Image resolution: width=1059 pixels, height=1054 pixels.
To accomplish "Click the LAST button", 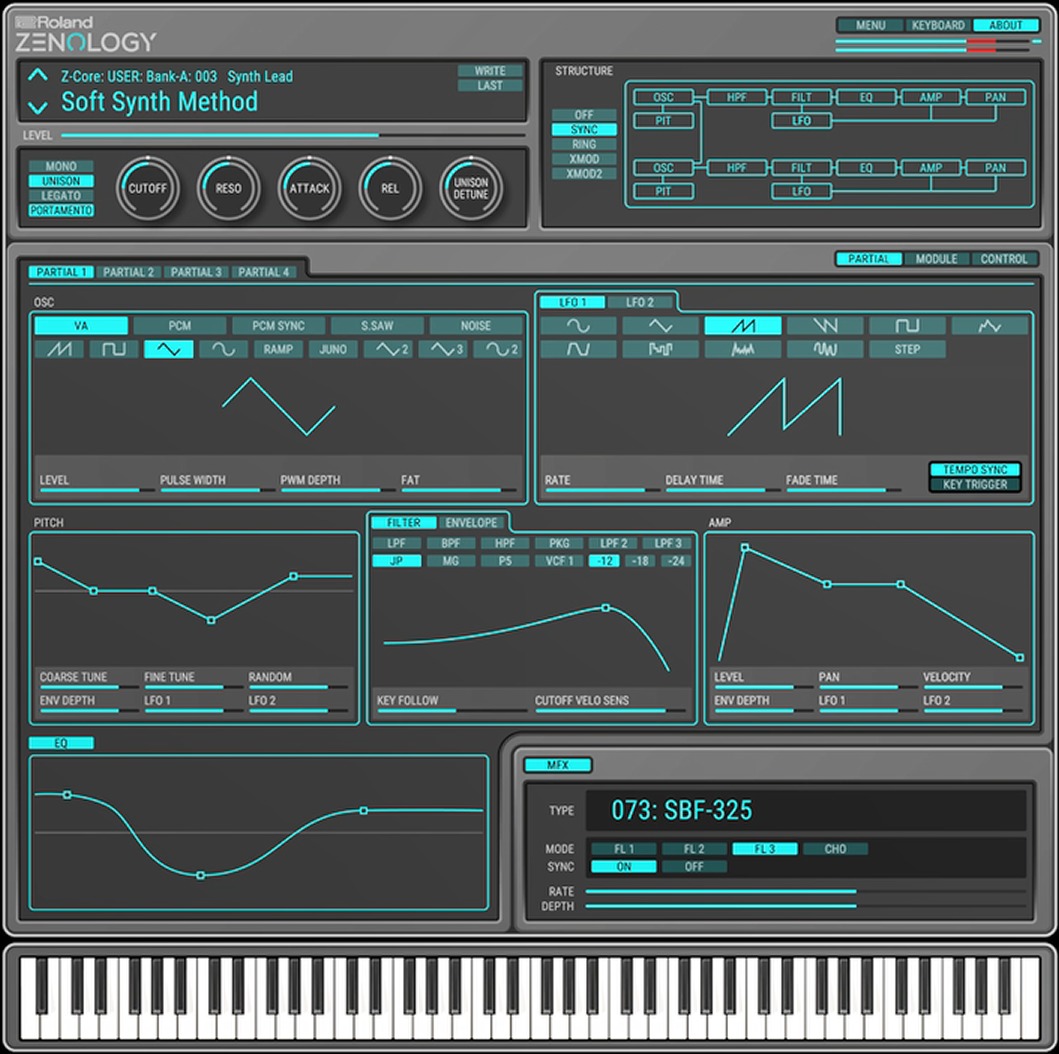I will point(490,86).
